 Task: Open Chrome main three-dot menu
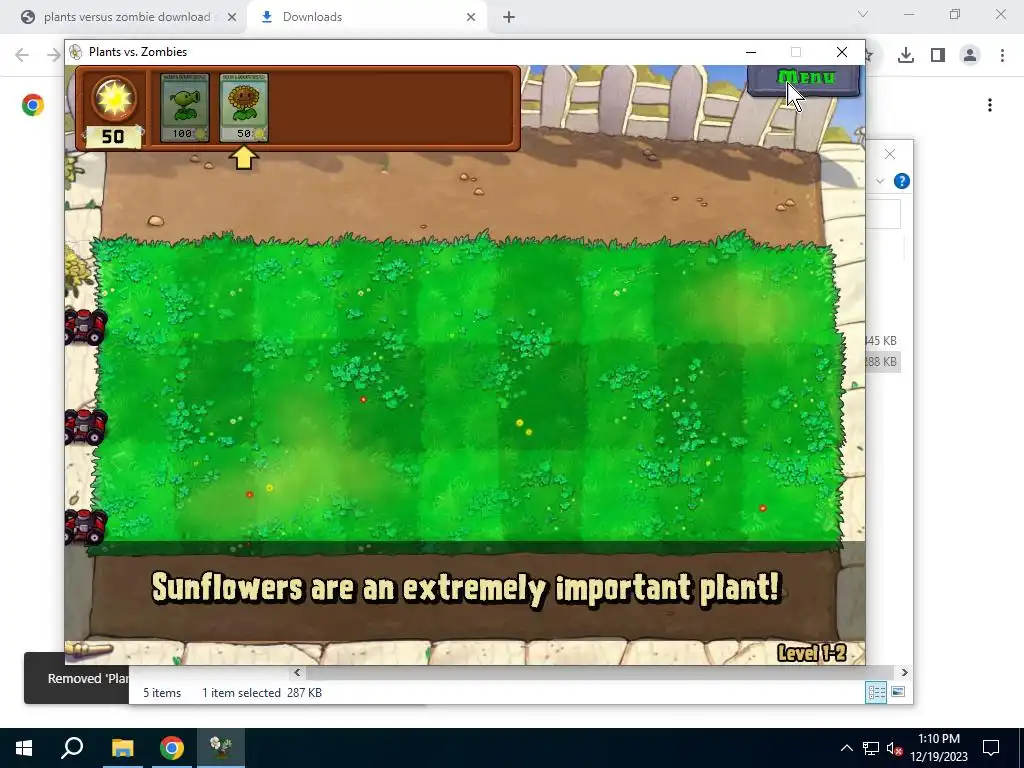pos(1002,55)
